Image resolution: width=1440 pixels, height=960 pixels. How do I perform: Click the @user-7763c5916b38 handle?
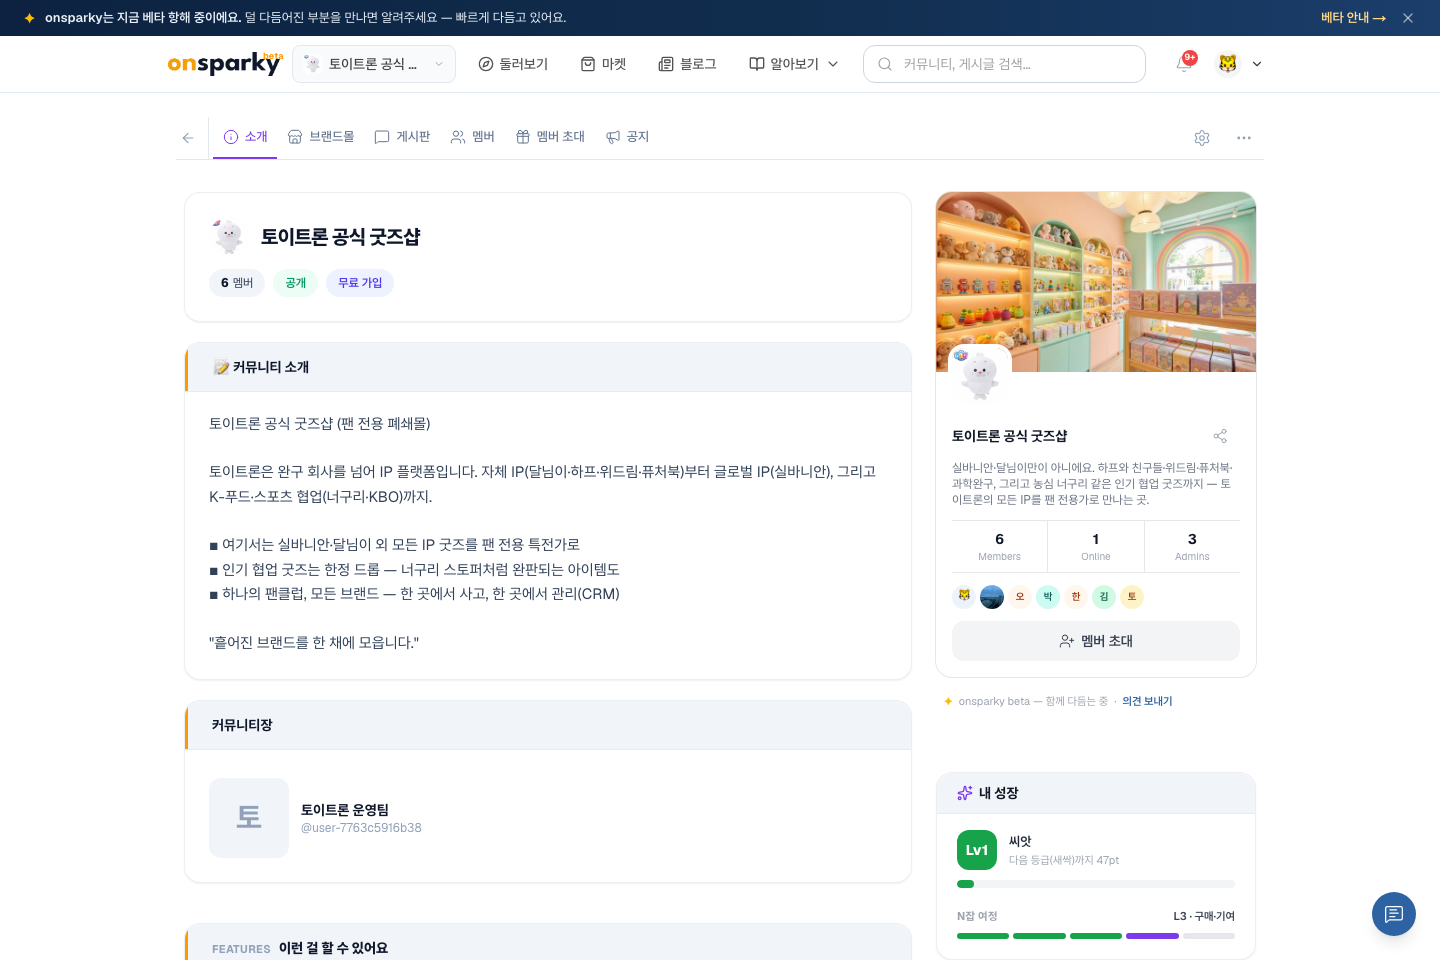[361, 828]
